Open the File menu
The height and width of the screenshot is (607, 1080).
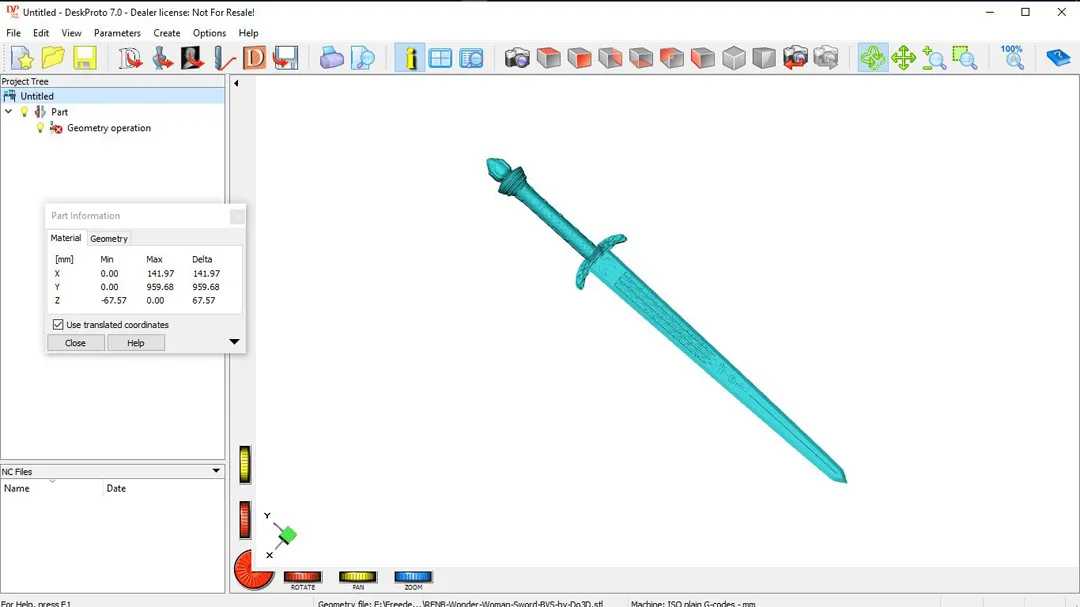tap(13, 33)
